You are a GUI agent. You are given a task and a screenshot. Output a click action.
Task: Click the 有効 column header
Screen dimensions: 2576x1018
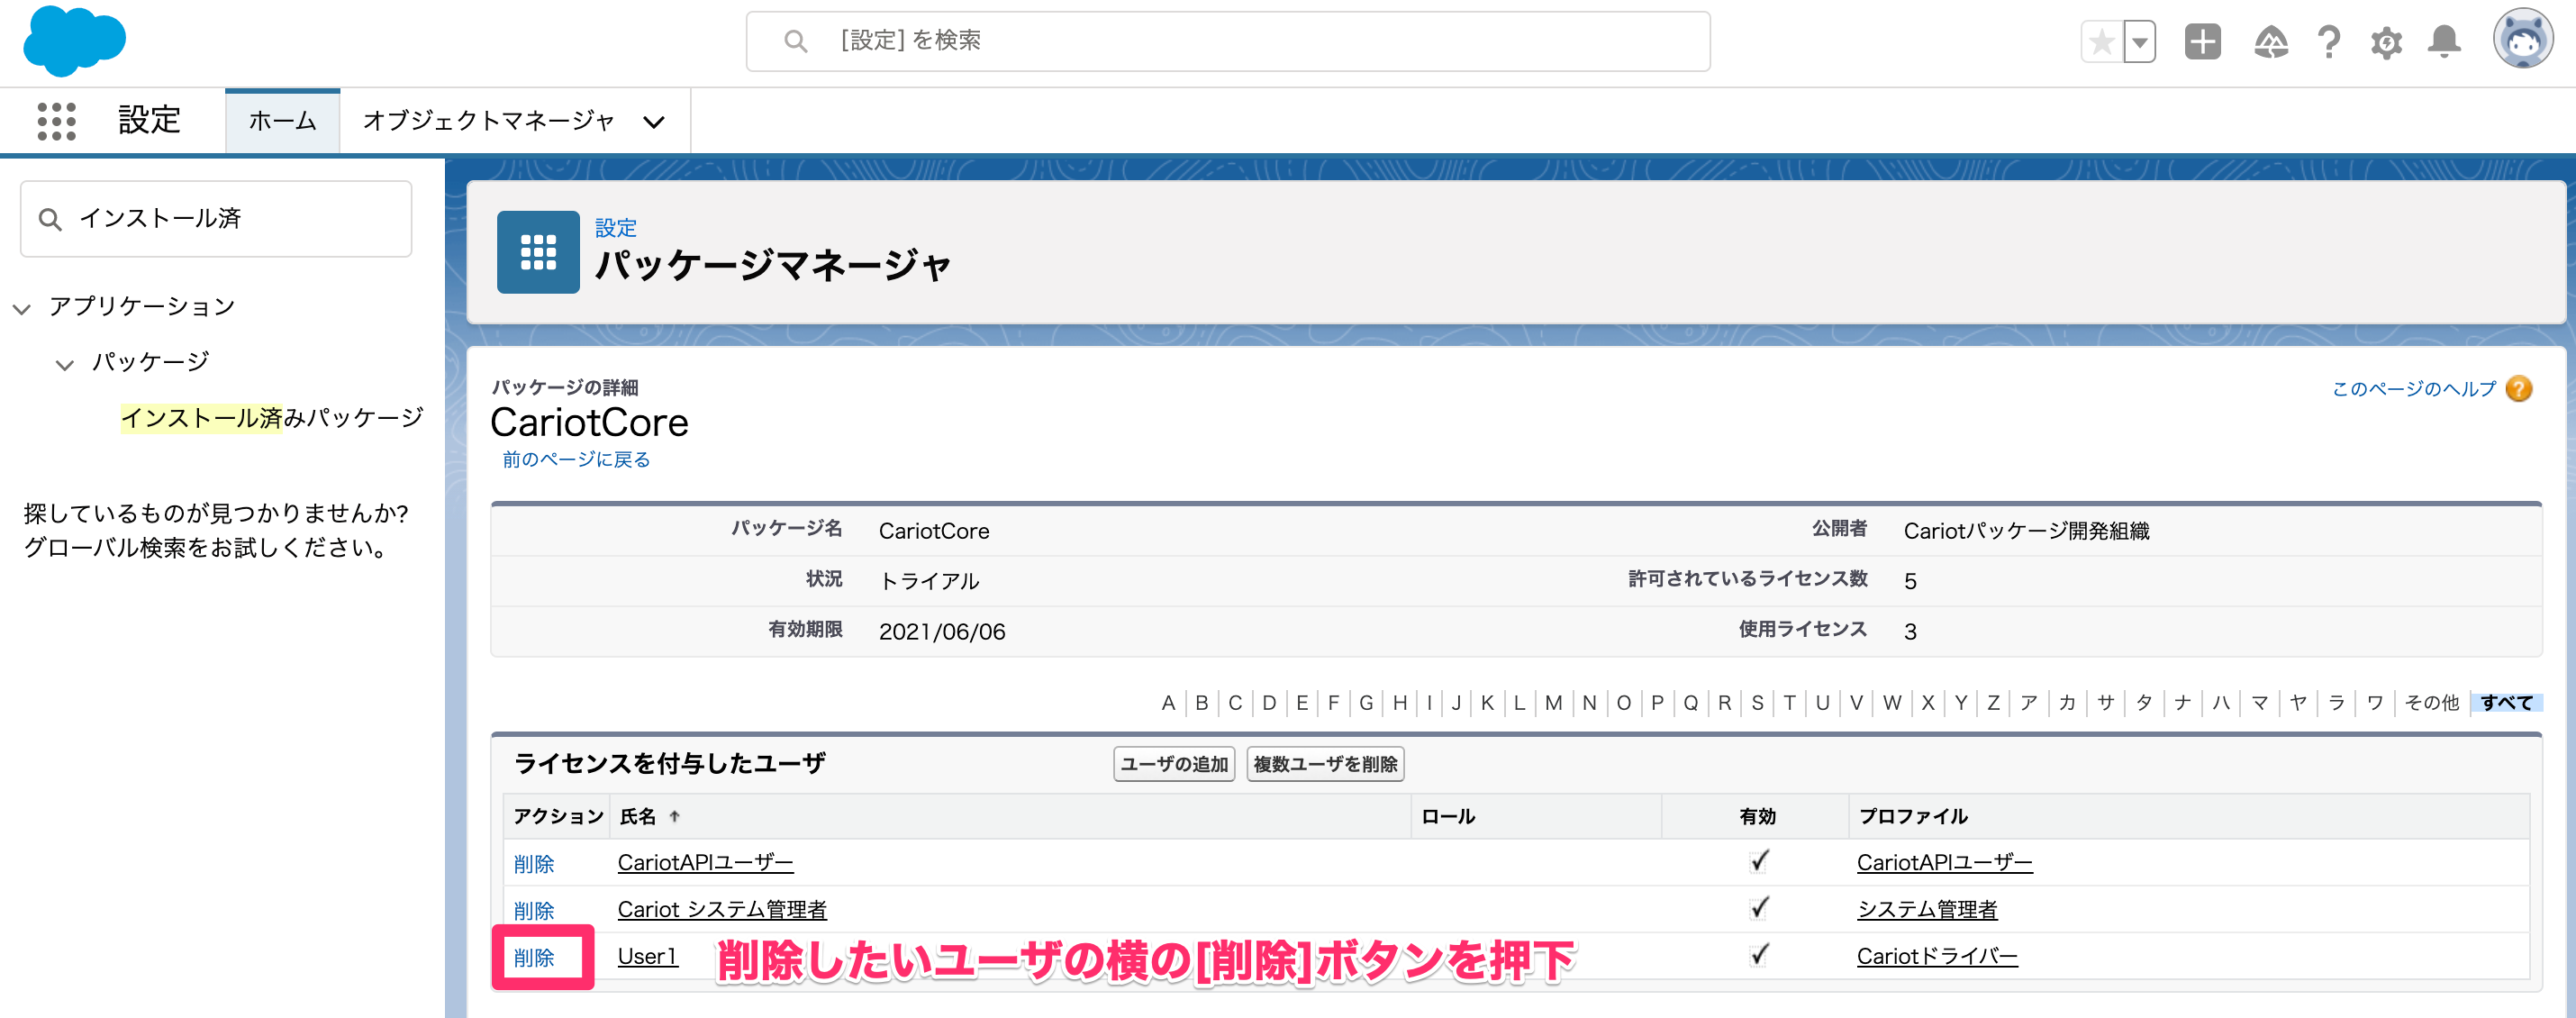1757,817
